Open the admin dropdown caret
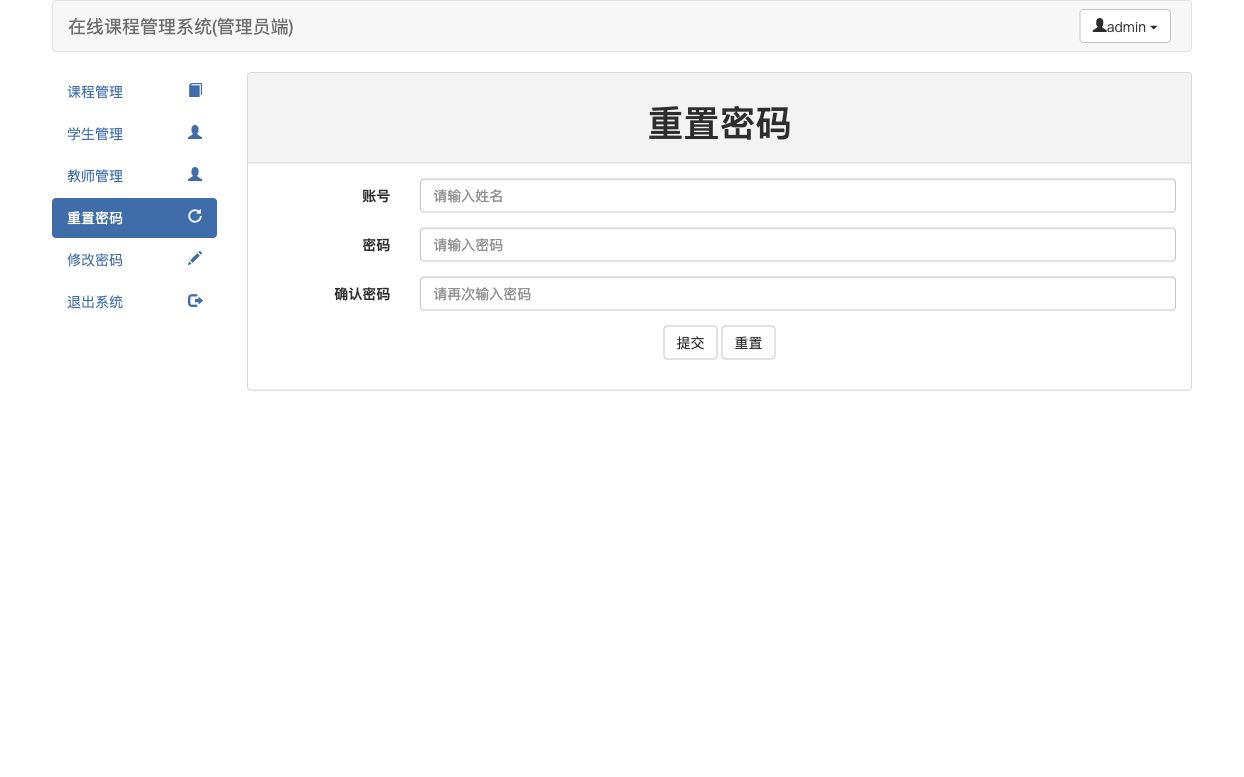1244x777 pixels. [x=1153, y=28]
